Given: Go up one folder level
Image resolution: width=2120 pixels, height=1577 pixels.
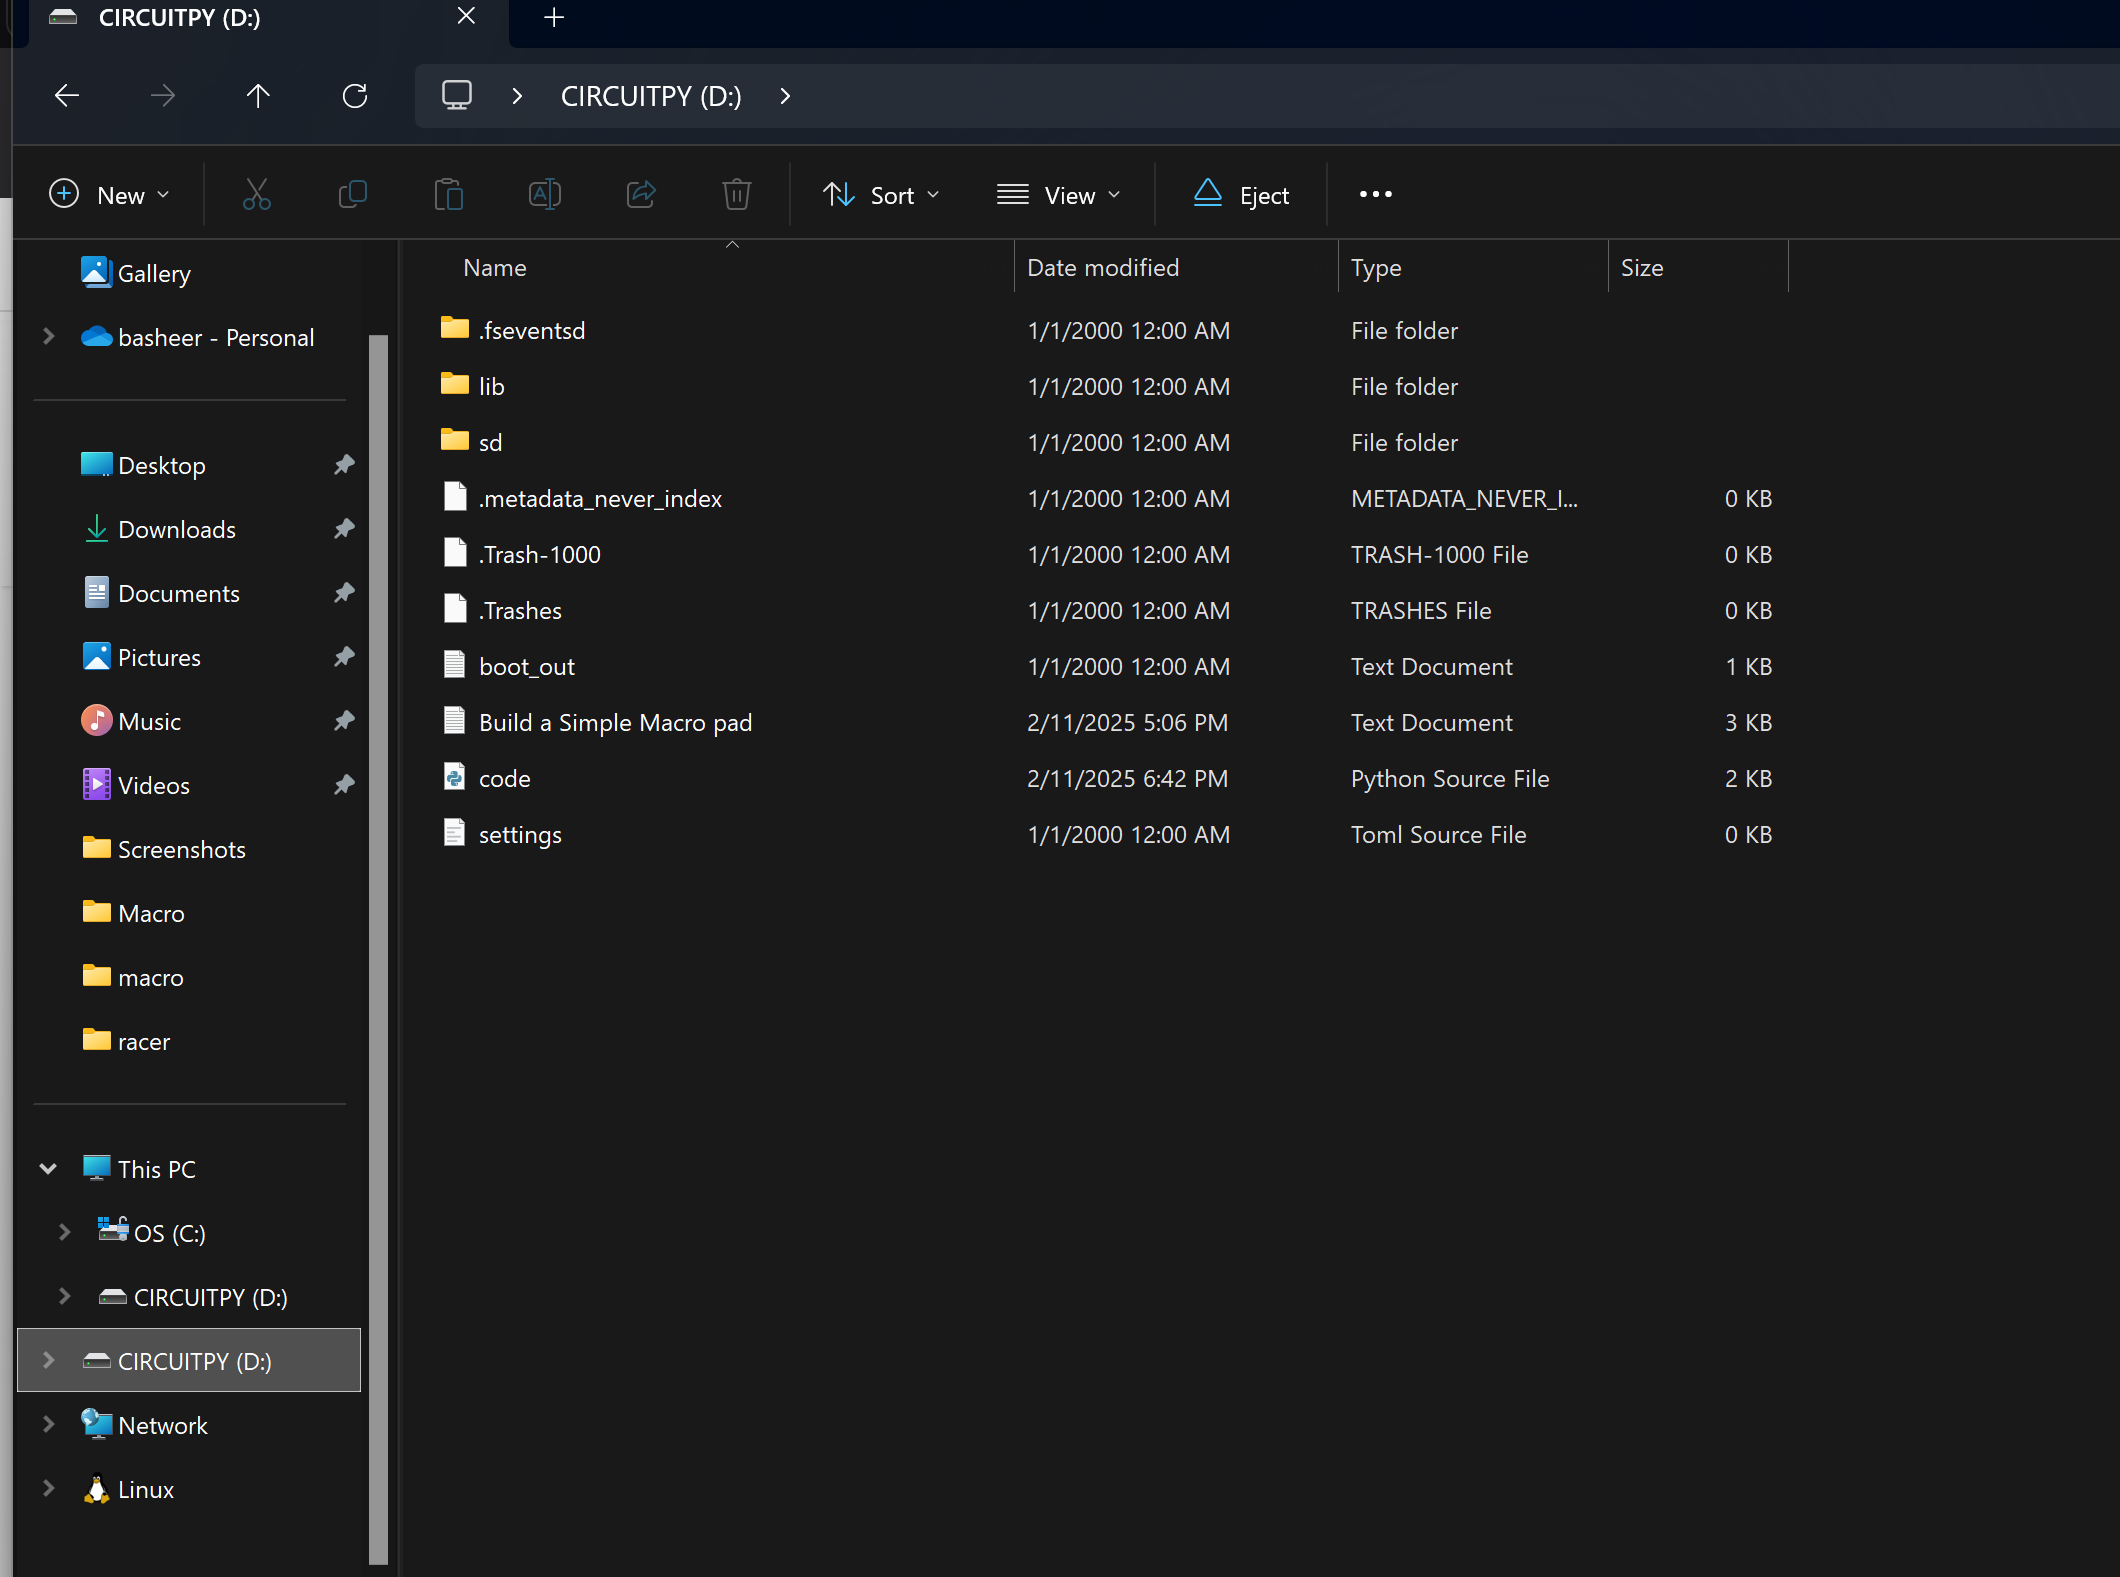Looking at the screenshot, I should [258, 96].
